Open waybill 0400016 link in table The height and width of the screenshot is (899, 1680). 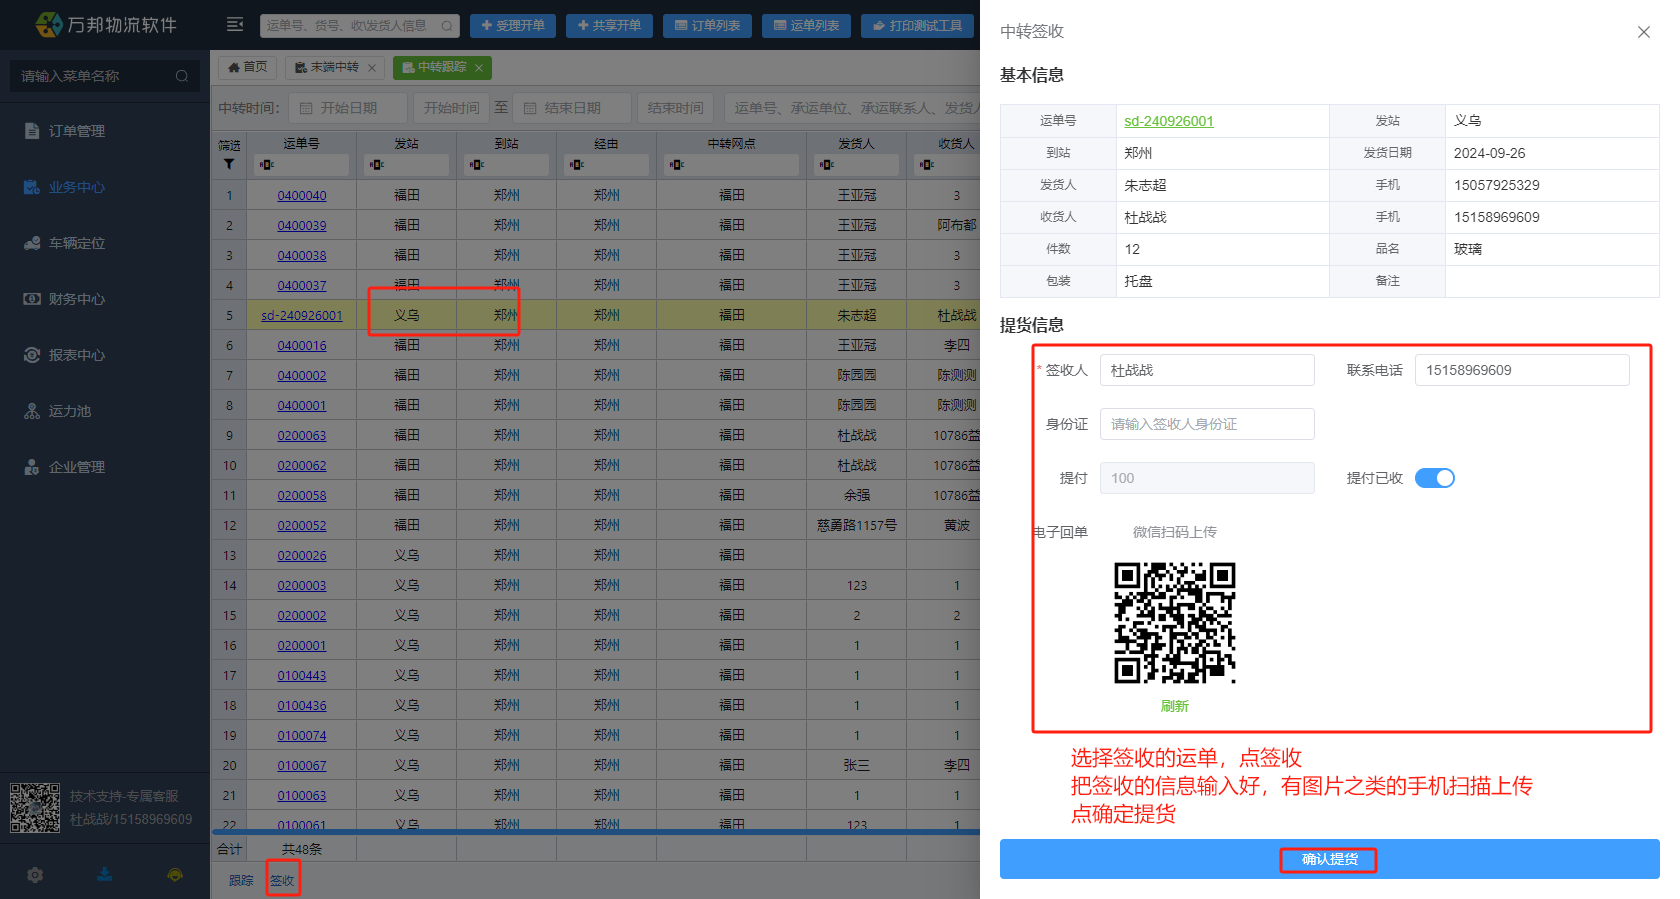click(x=301, y=345)
